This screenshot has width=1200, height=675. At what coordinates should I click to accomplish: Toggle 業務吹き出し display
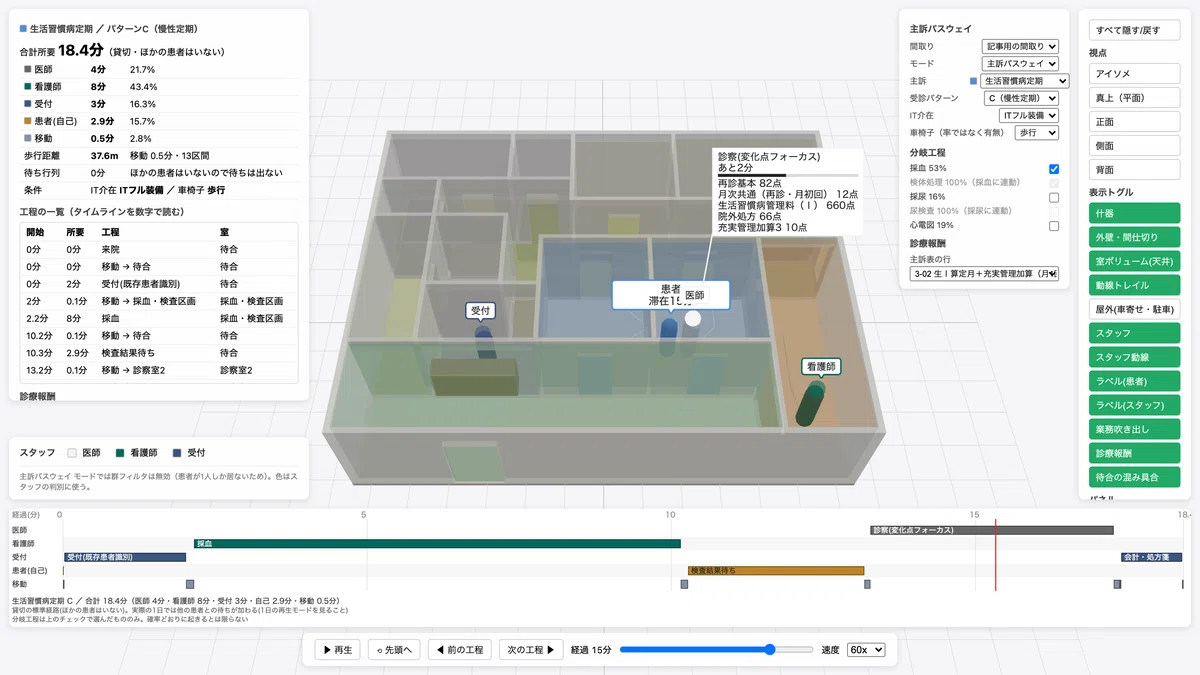pos(1134,429)
